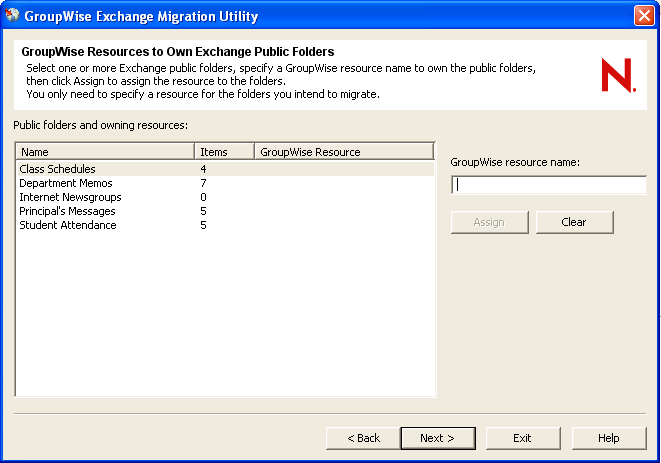Click the Novell N logo

coord(618,75)
